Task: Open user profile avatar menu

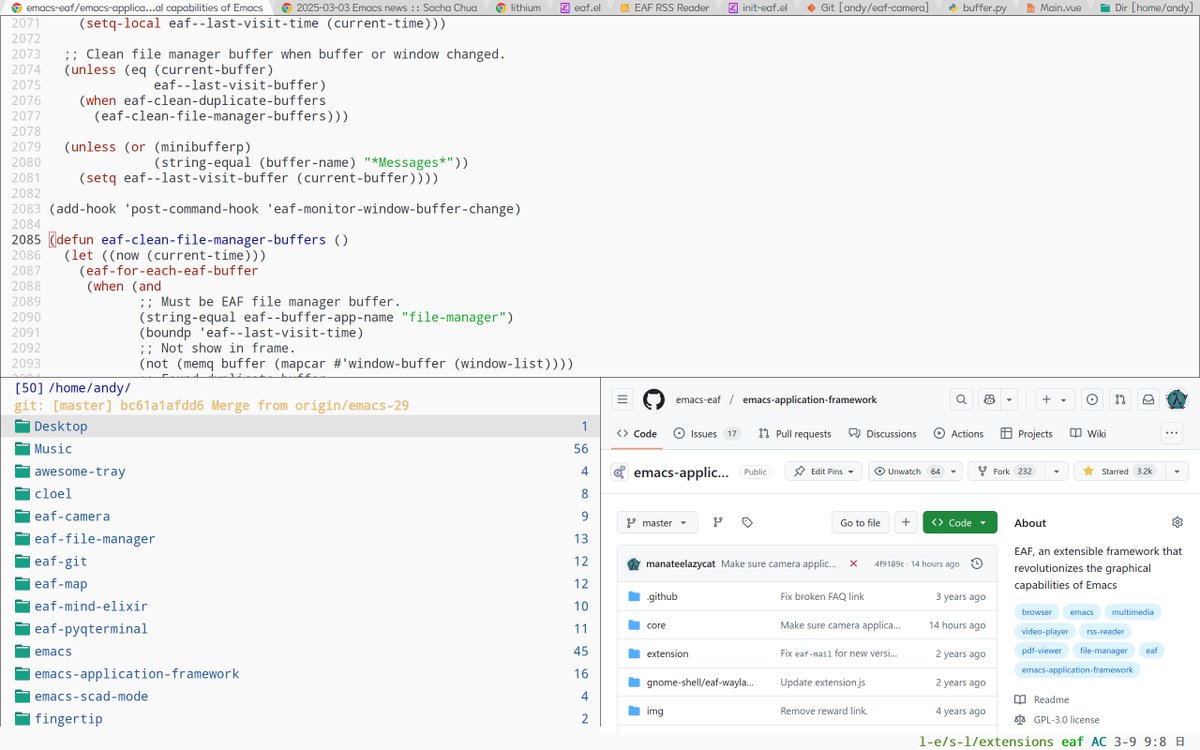Action: click(x=1177, y=400)
